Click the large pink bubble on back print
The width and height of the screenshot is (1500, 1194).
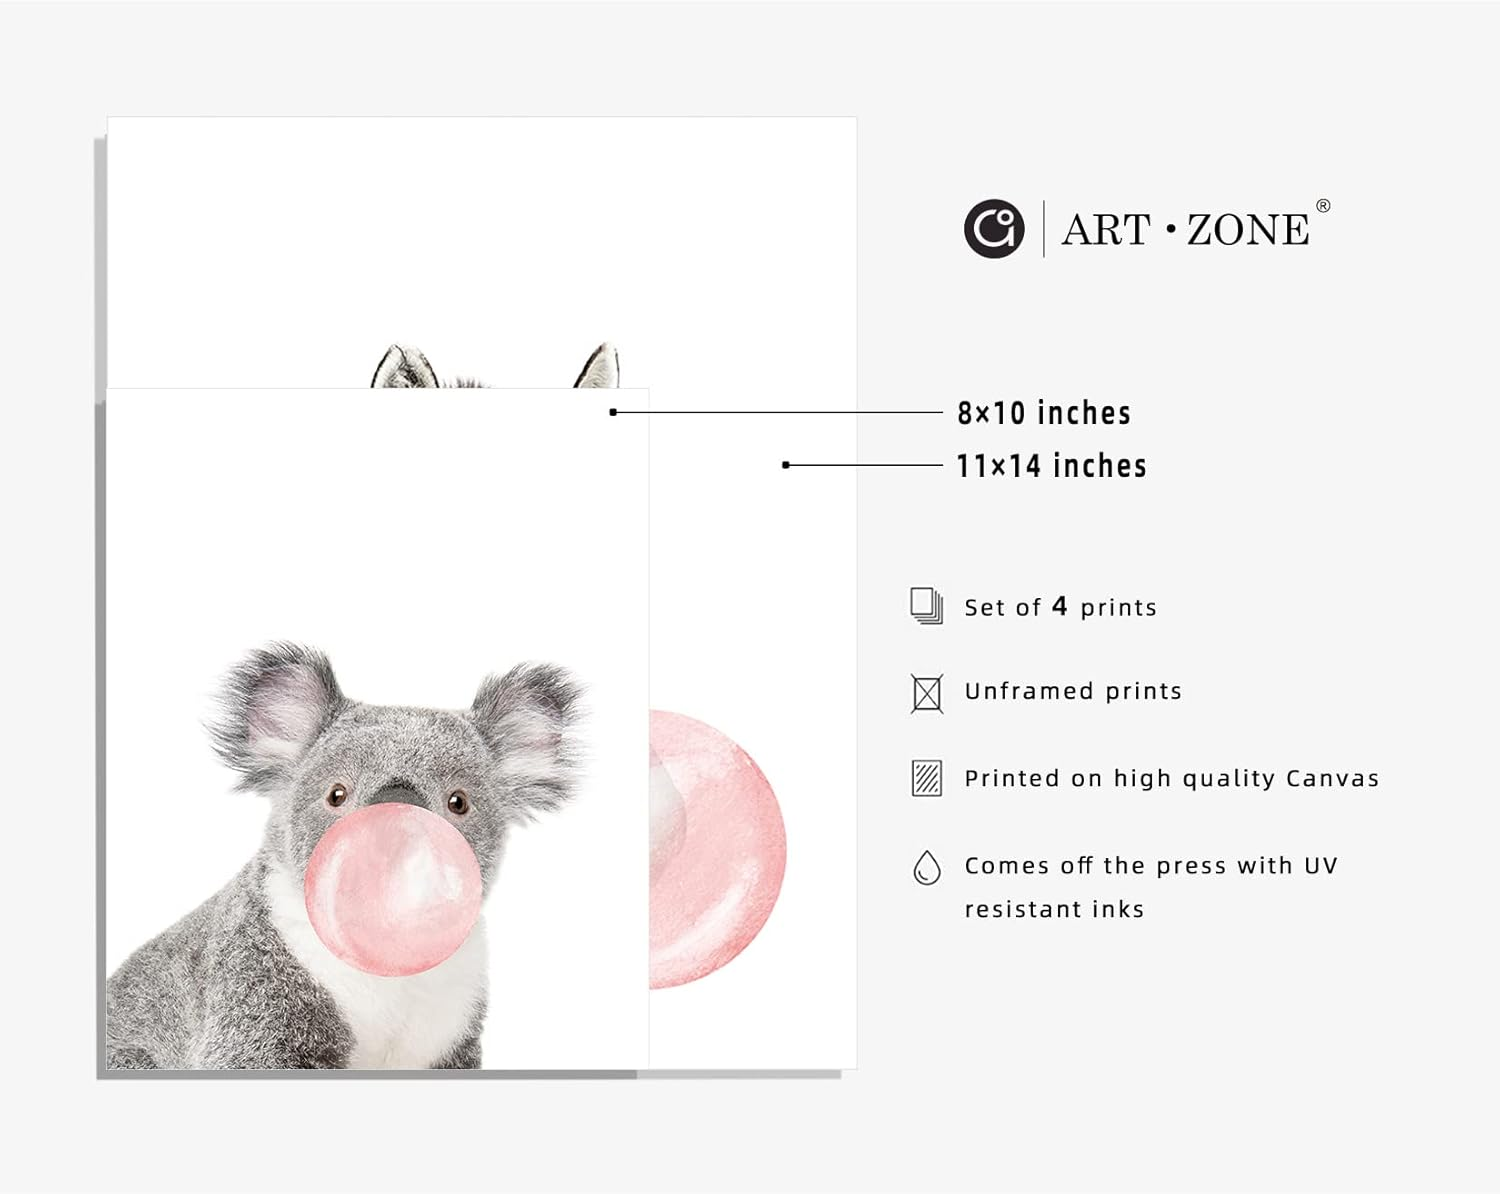[718, 850]
